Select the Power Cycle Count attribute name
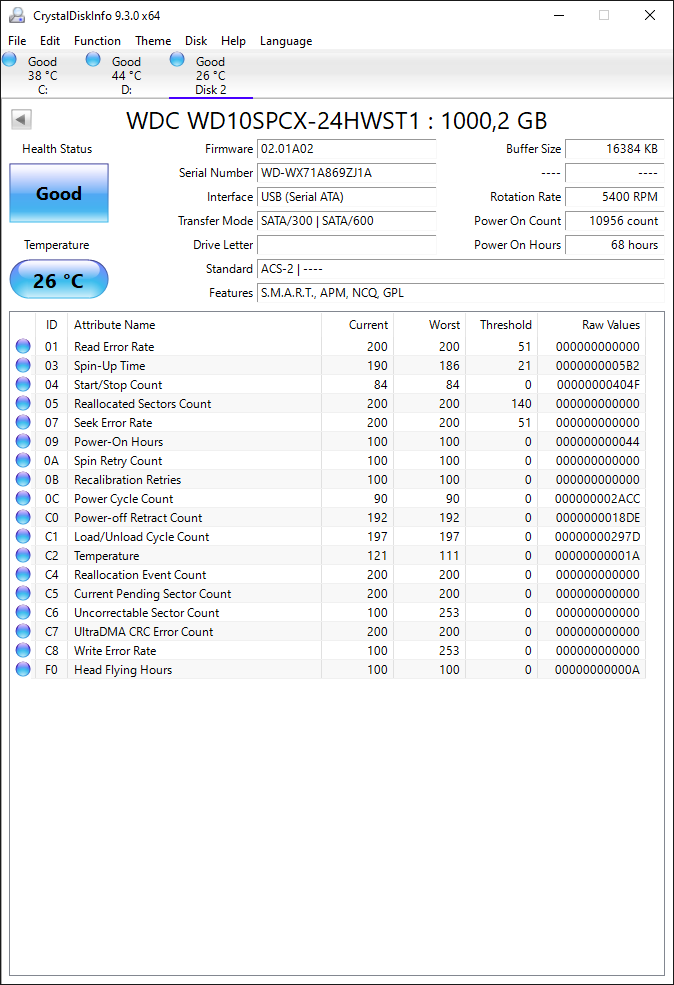This screenshot has width=674, height=985. coord(124,499)
